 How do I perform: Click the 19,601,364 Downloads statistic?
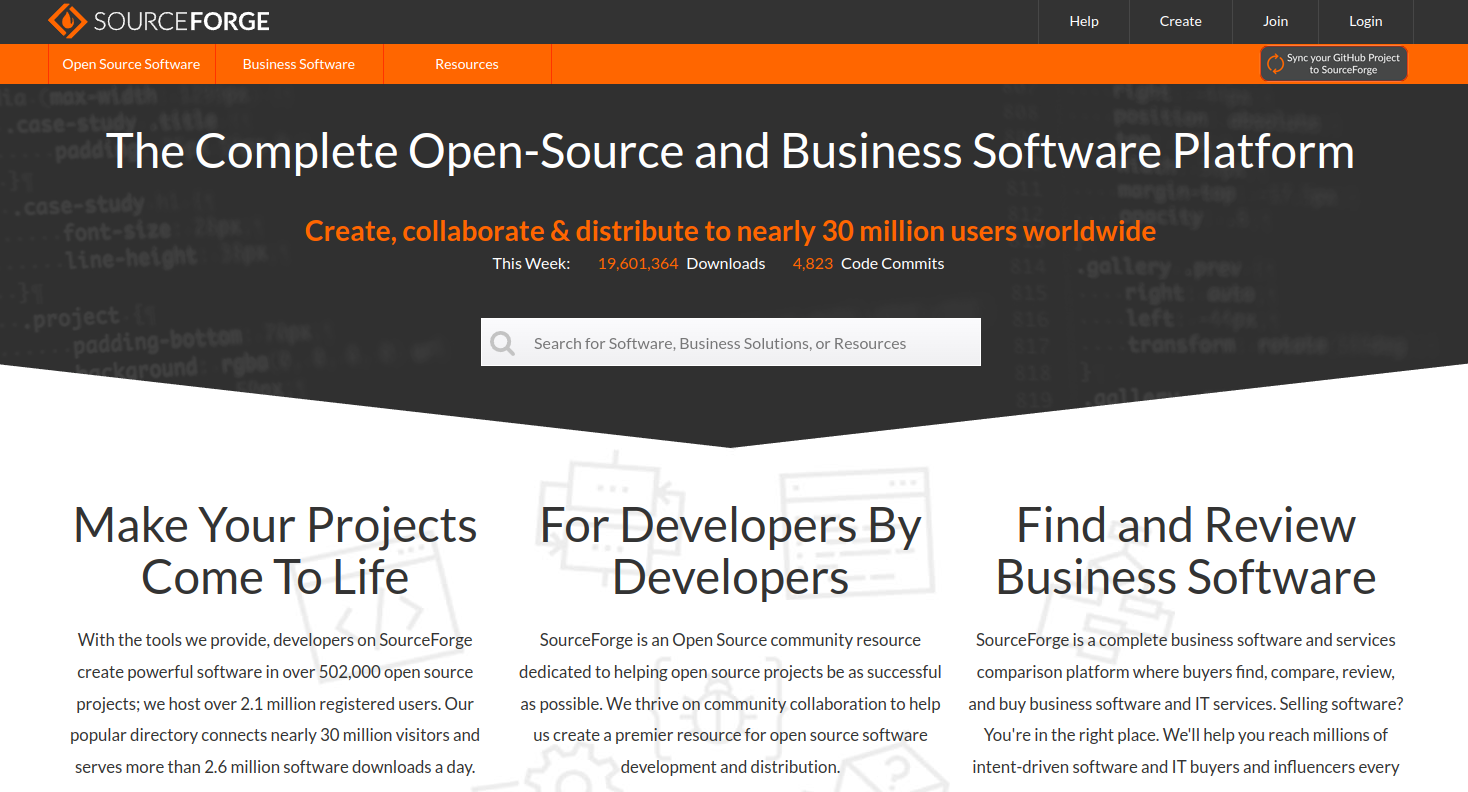[680, 264]
